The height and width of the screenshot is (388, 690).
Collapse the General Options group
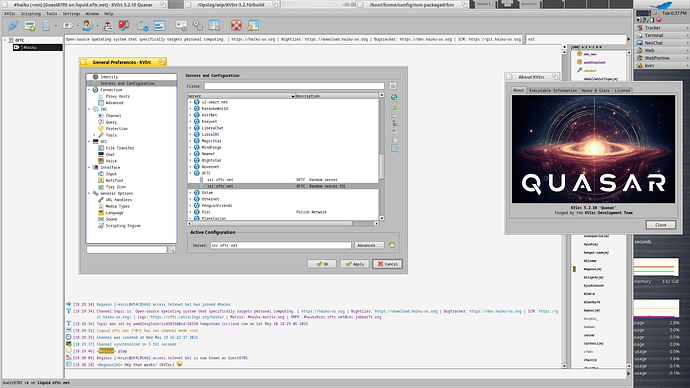89,194
